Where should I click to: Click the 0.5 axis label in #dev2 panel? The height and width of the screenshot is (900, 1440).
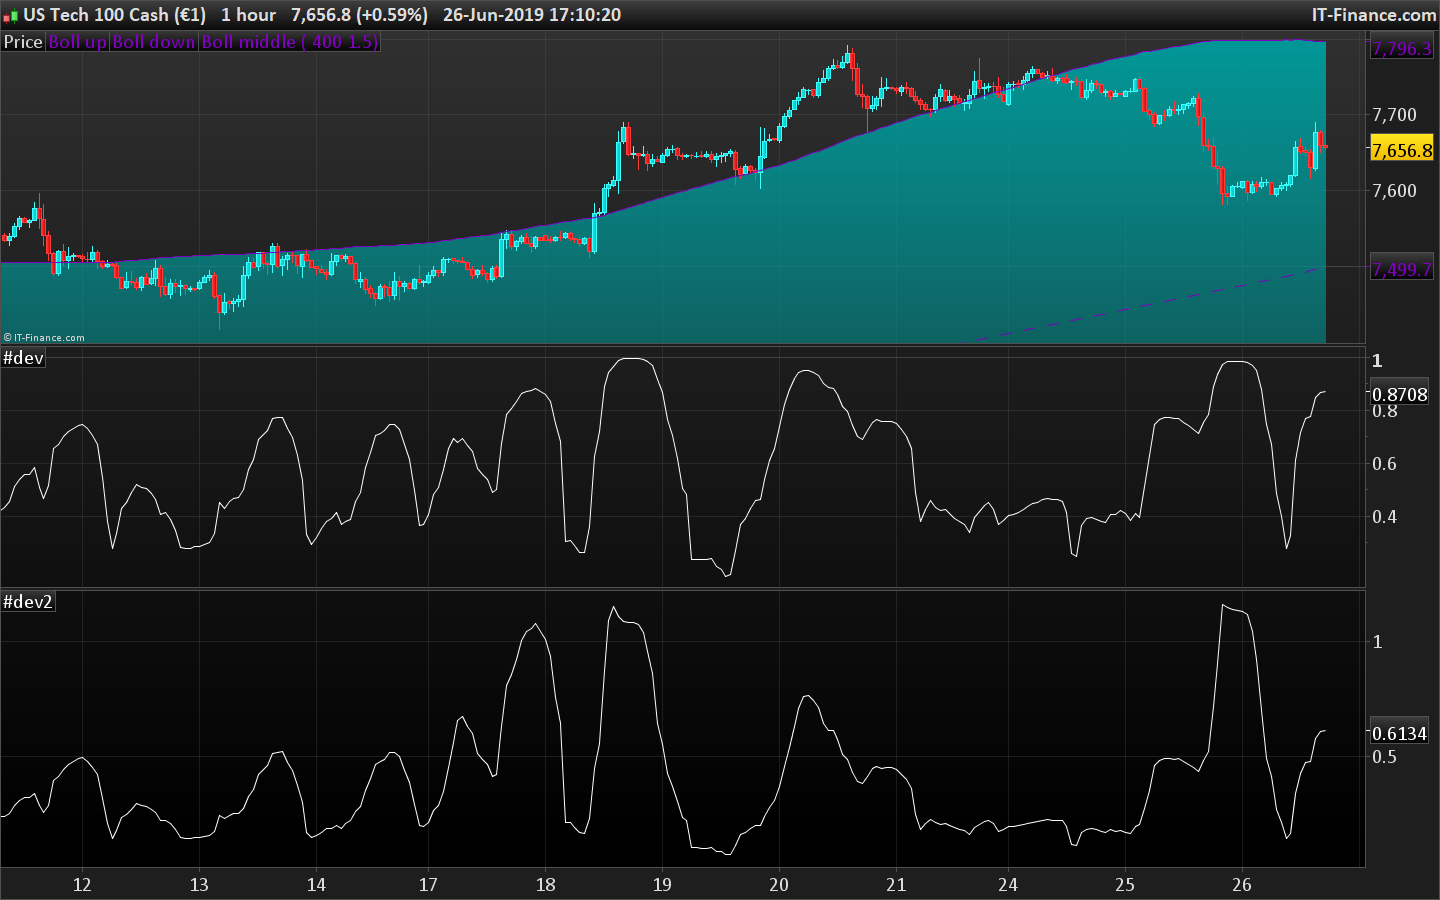pos(1384,757)
